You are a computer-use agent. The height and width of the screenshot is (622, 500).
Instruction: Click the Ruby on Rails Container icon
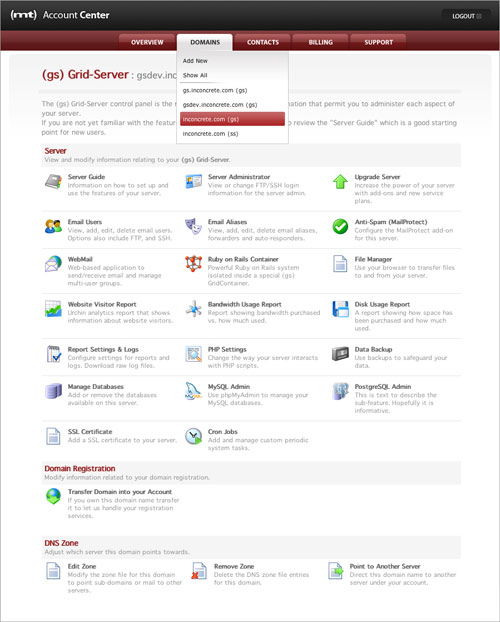193,263
